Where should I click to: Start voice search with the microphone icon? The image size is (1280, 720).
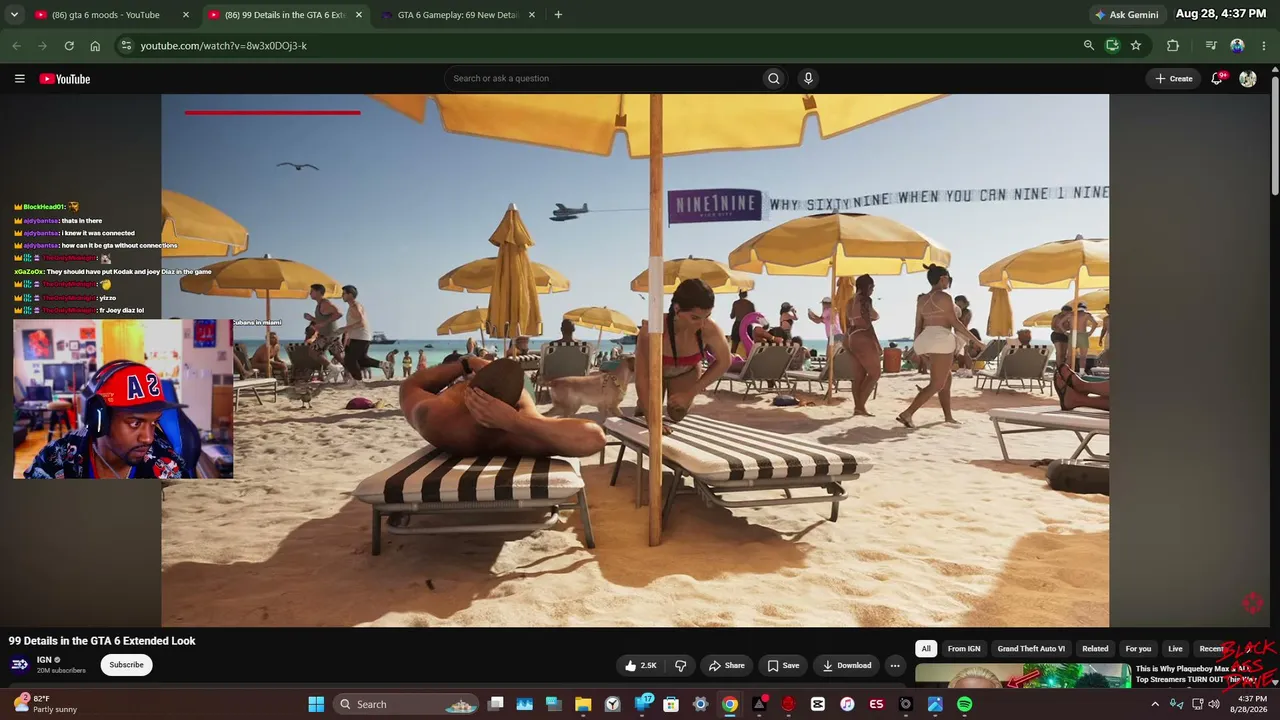[x=808, y=79]
